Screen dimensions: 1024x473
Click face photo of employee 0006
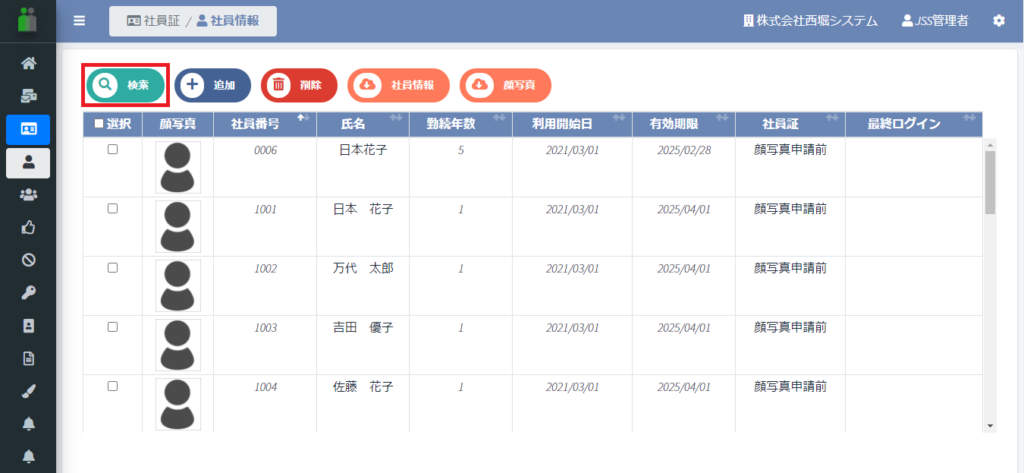(x=178, y=167)
